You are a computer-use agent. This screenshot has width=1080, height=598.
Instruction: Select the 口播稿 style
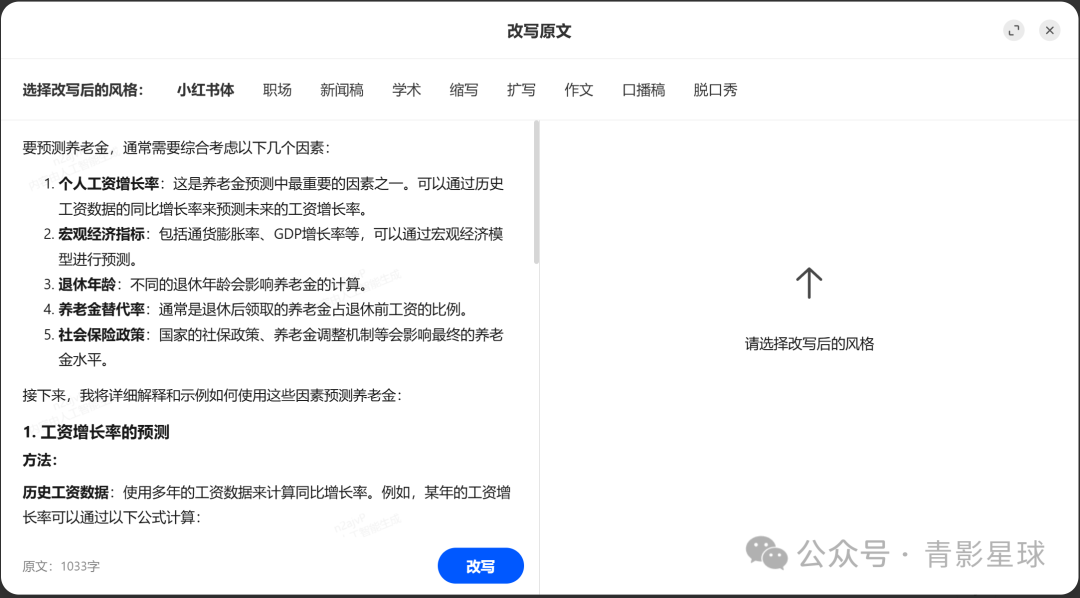tap(643, 89)
